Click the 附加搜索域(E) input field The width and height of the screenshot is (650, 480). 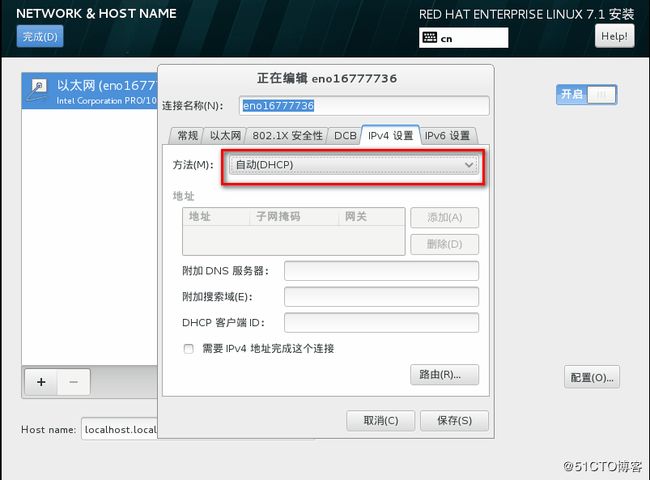click(381, 297)
